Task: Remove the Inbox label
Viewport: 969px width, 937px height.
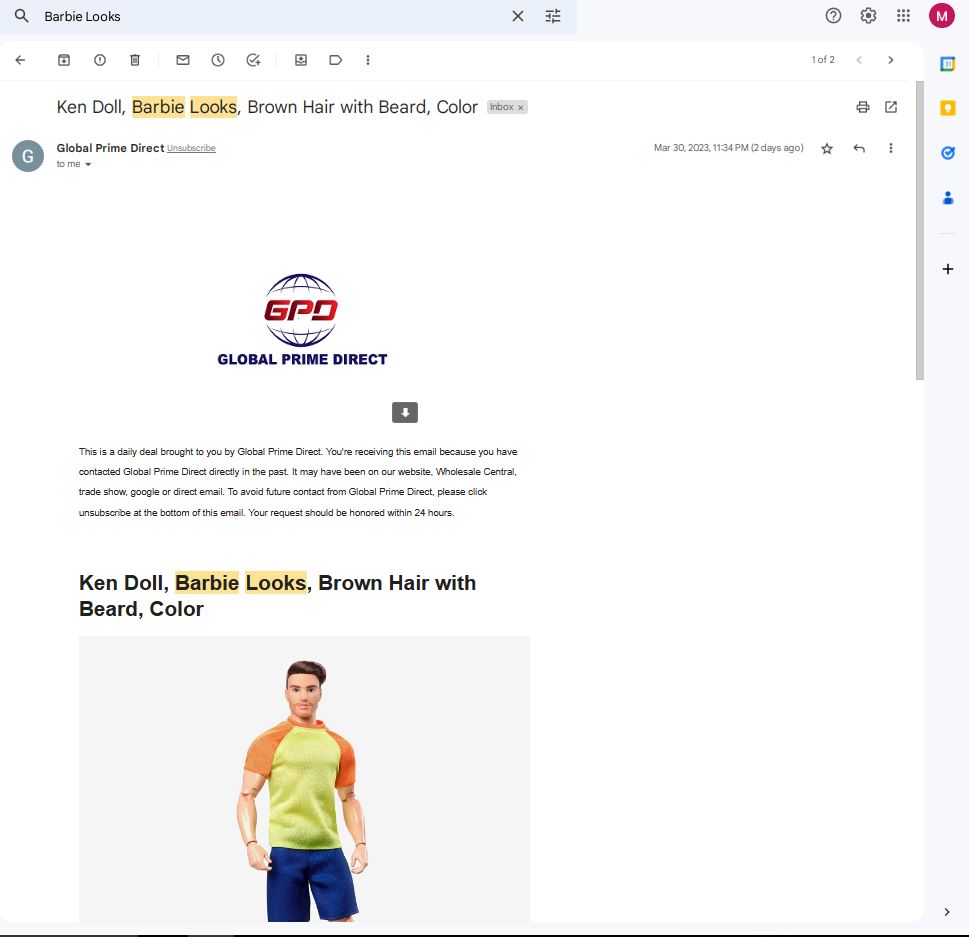Action: (520, 108)
